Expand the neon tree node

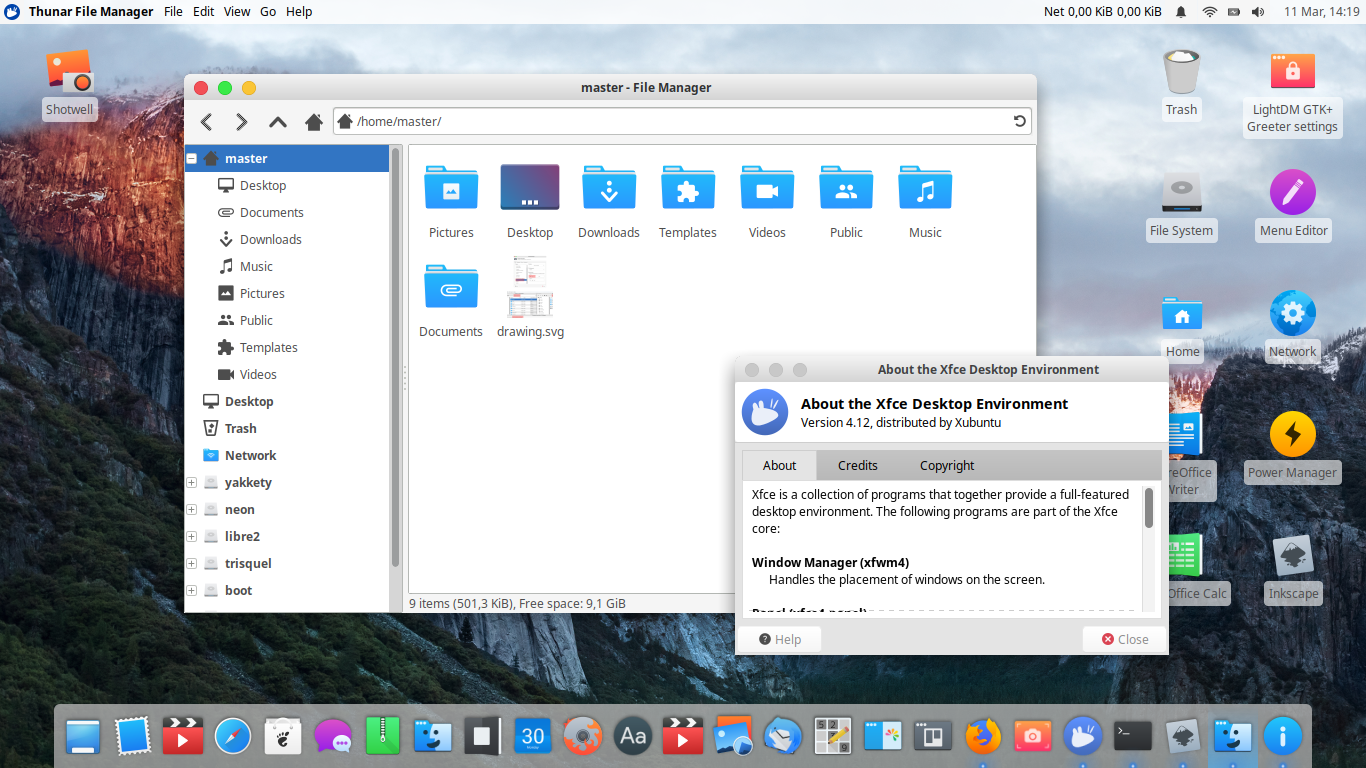click(x=192, y=510)
